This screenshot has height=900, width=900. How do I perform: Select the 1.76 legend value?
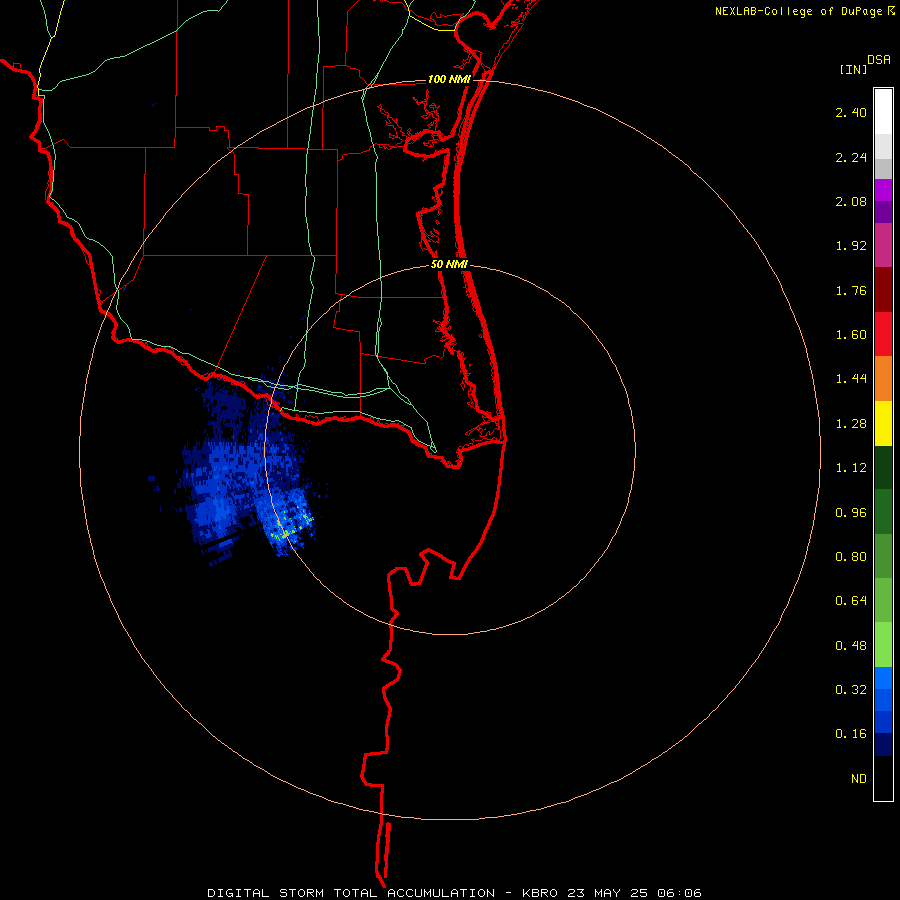[851, 290]
